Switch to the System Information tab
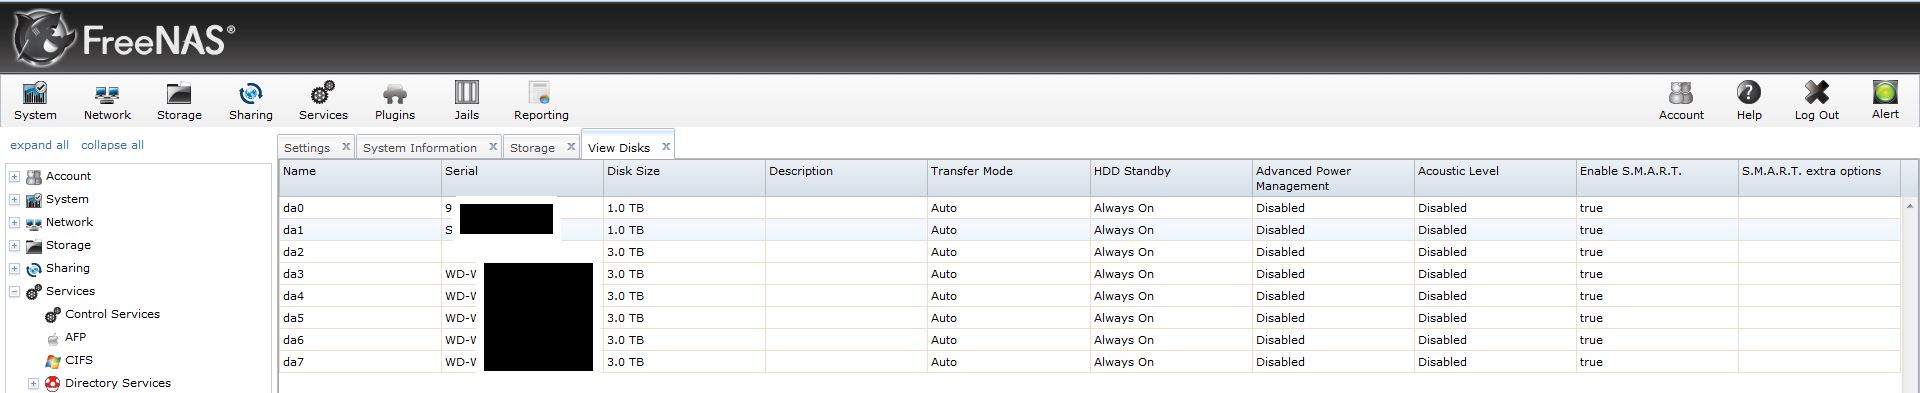 pos(420,147)
